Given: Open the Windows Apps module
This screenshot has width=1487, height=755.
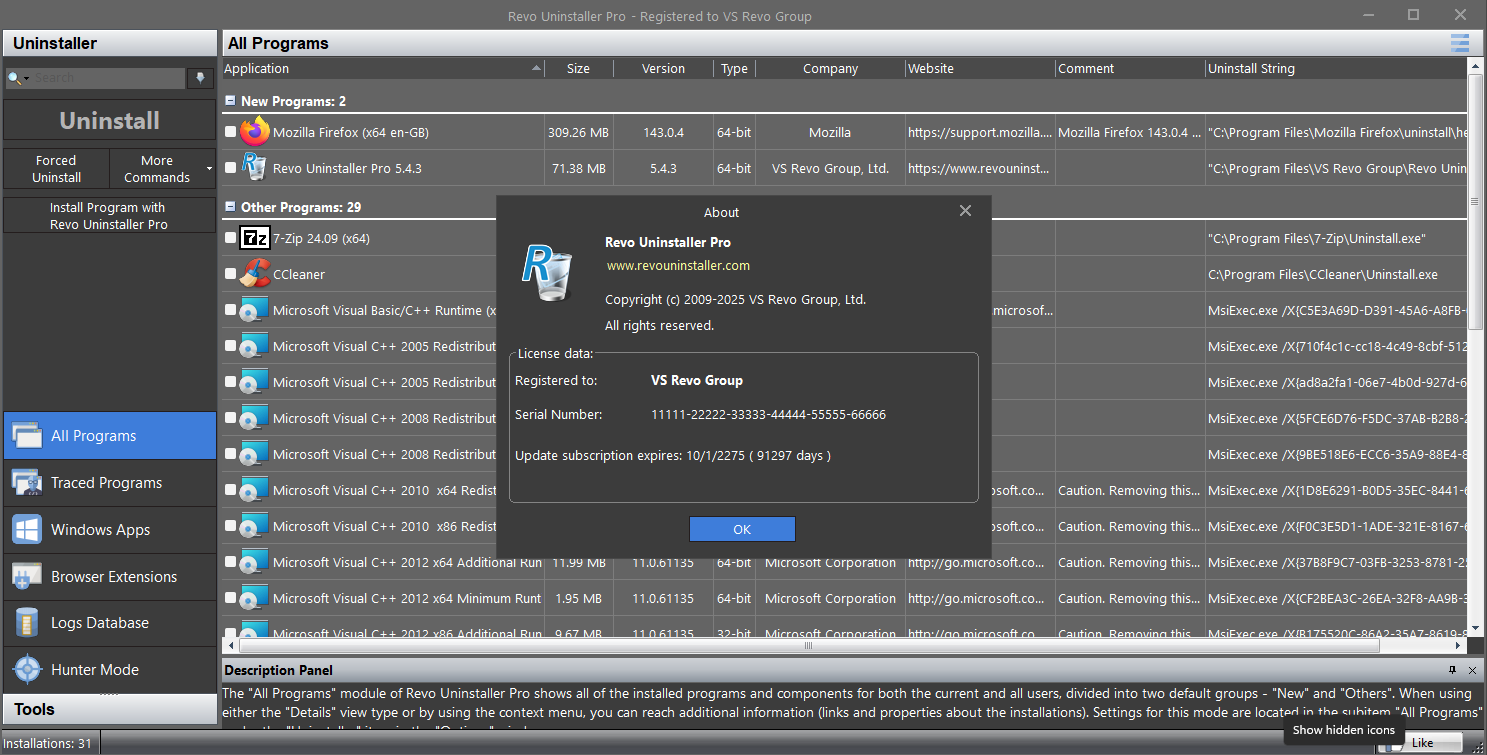Looking at the screenshot, I should 110,530.
